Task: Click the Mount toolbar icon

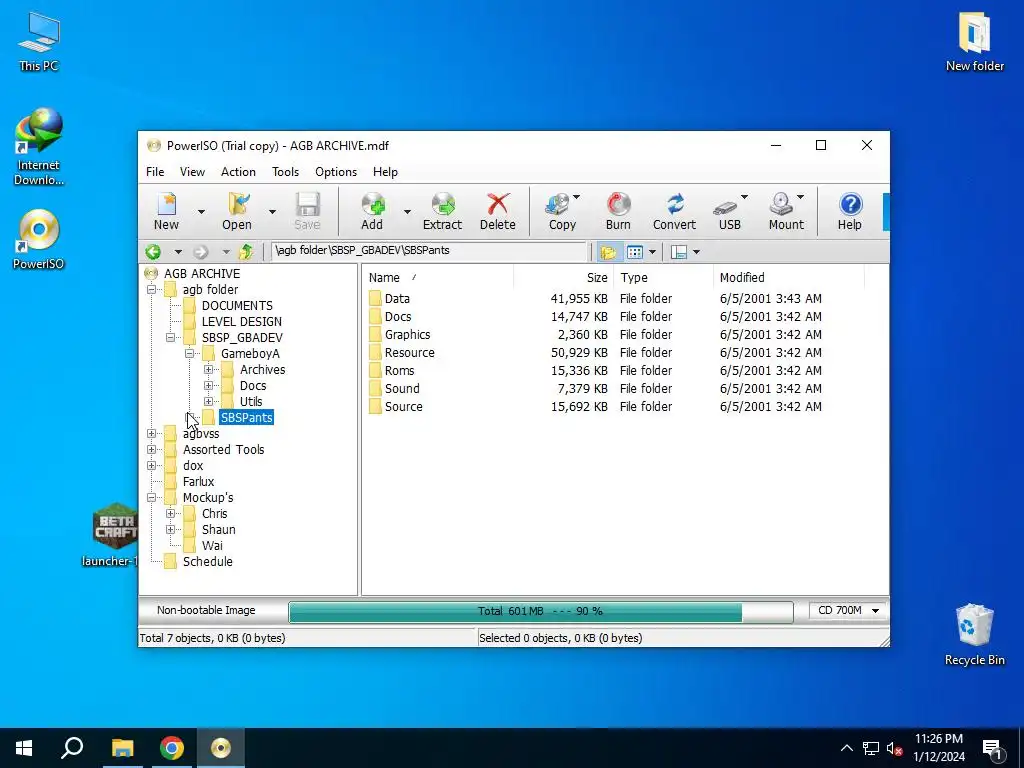Action: [x=786, y=211]
